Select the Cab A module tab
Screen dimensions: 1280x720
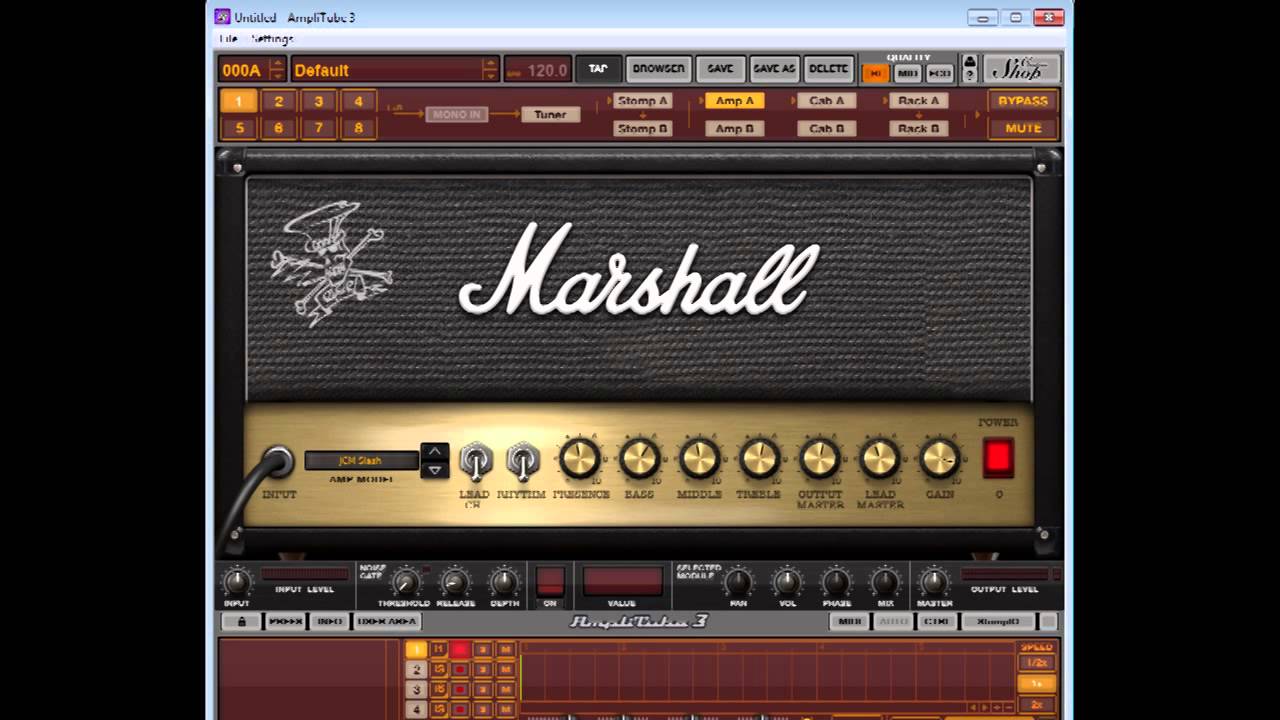pyautogui.click(x=827, y=101)
